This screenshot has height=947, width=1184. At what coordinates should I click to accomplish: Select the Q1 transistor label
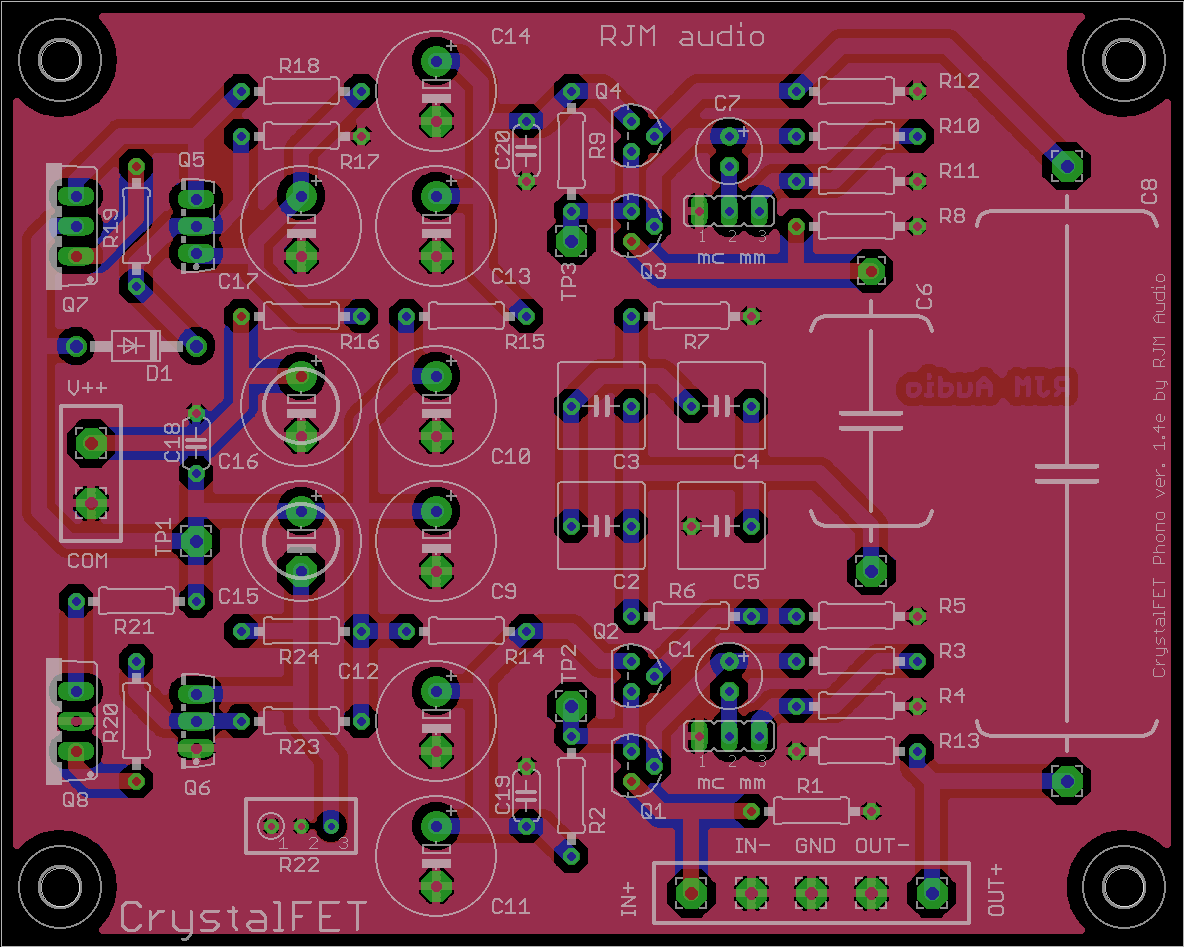[653, 811]
